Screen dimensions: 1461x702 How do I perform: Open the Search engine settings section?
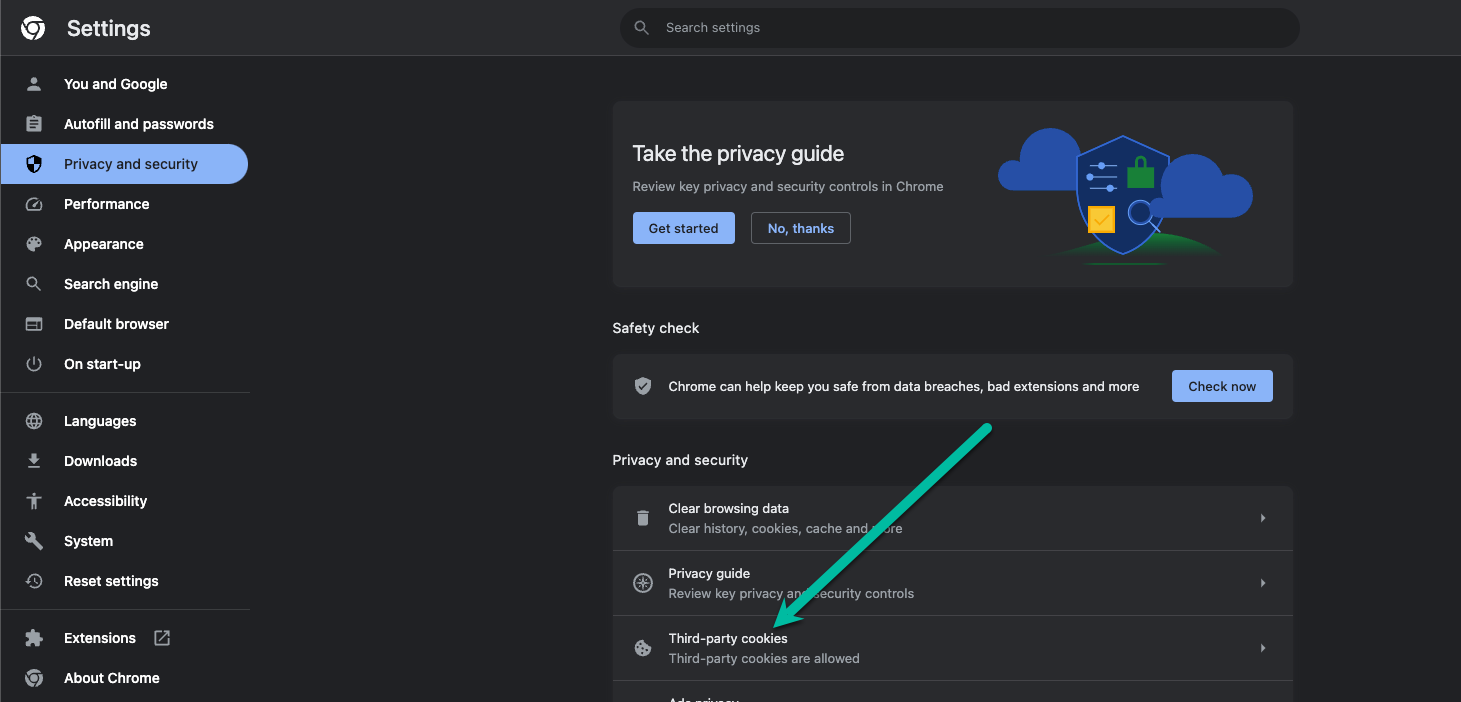111,284
